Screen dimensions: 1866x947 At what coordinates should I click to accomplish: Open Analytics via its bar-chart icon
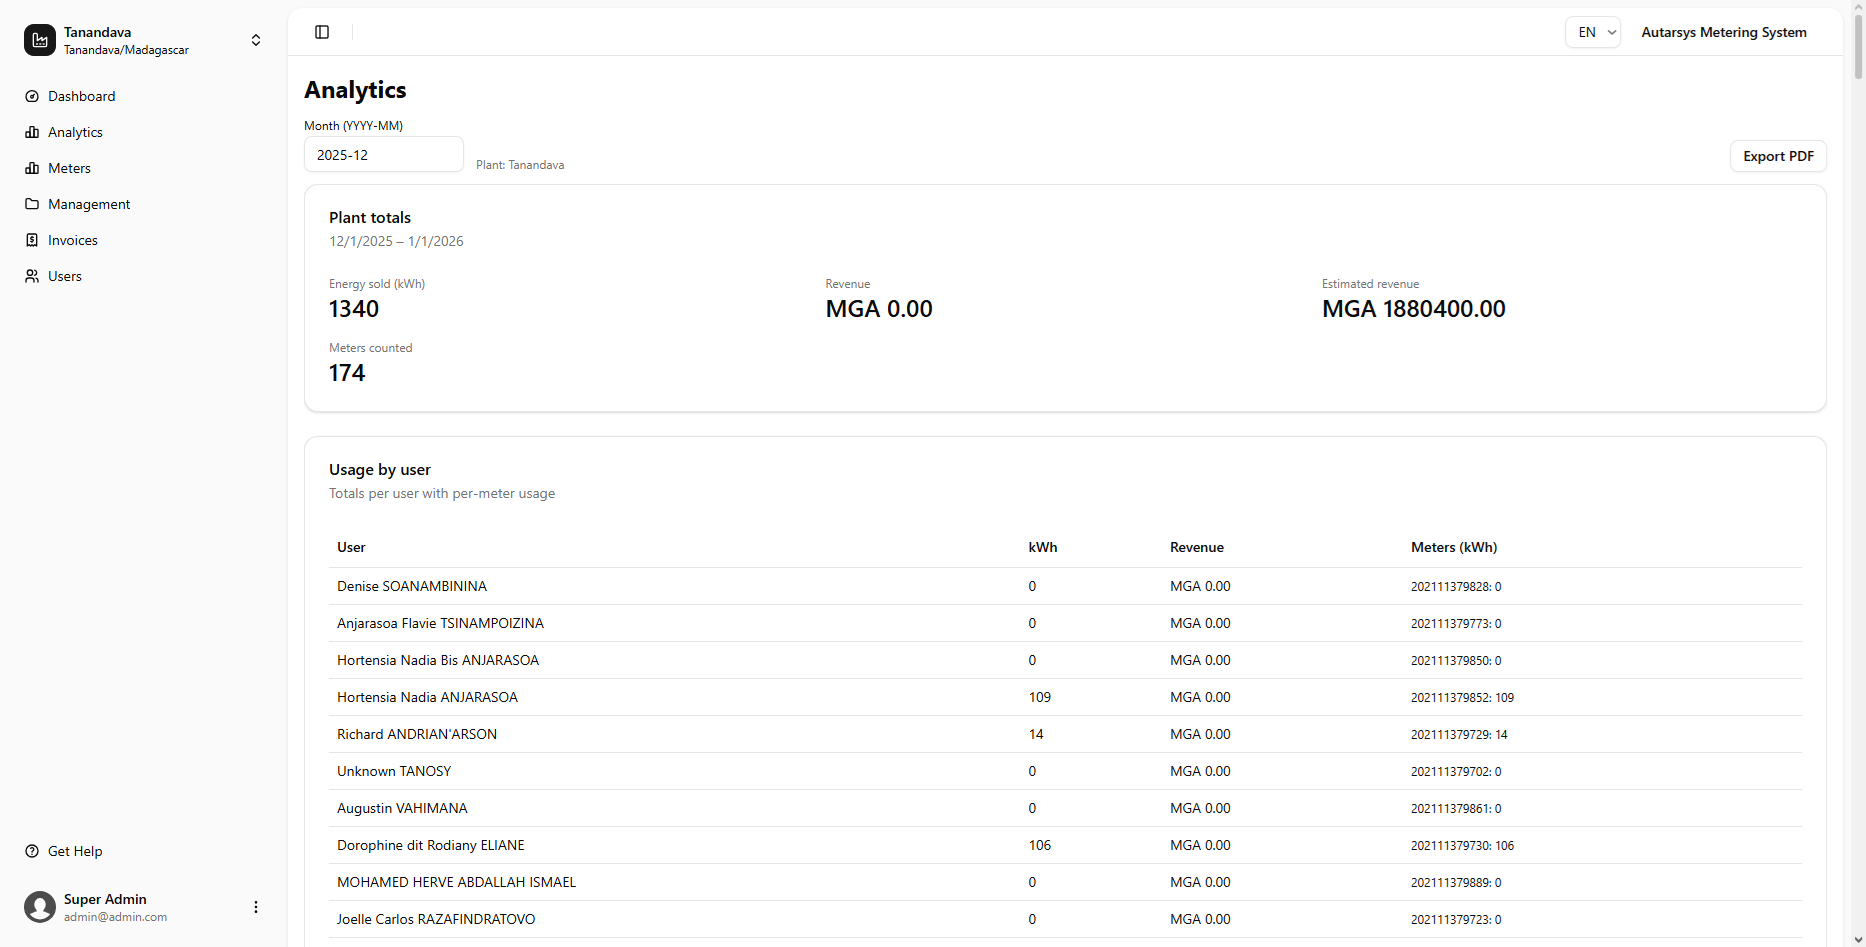click(x=32, y=132)
